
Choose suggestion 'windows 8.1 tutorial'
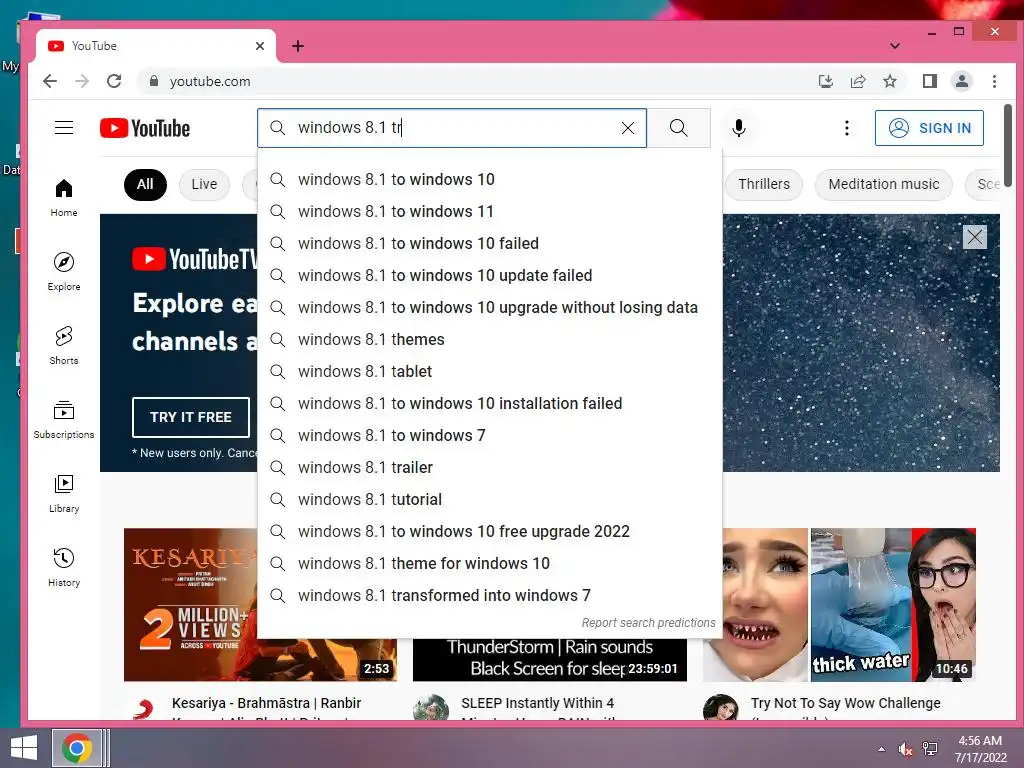[490, 500]
